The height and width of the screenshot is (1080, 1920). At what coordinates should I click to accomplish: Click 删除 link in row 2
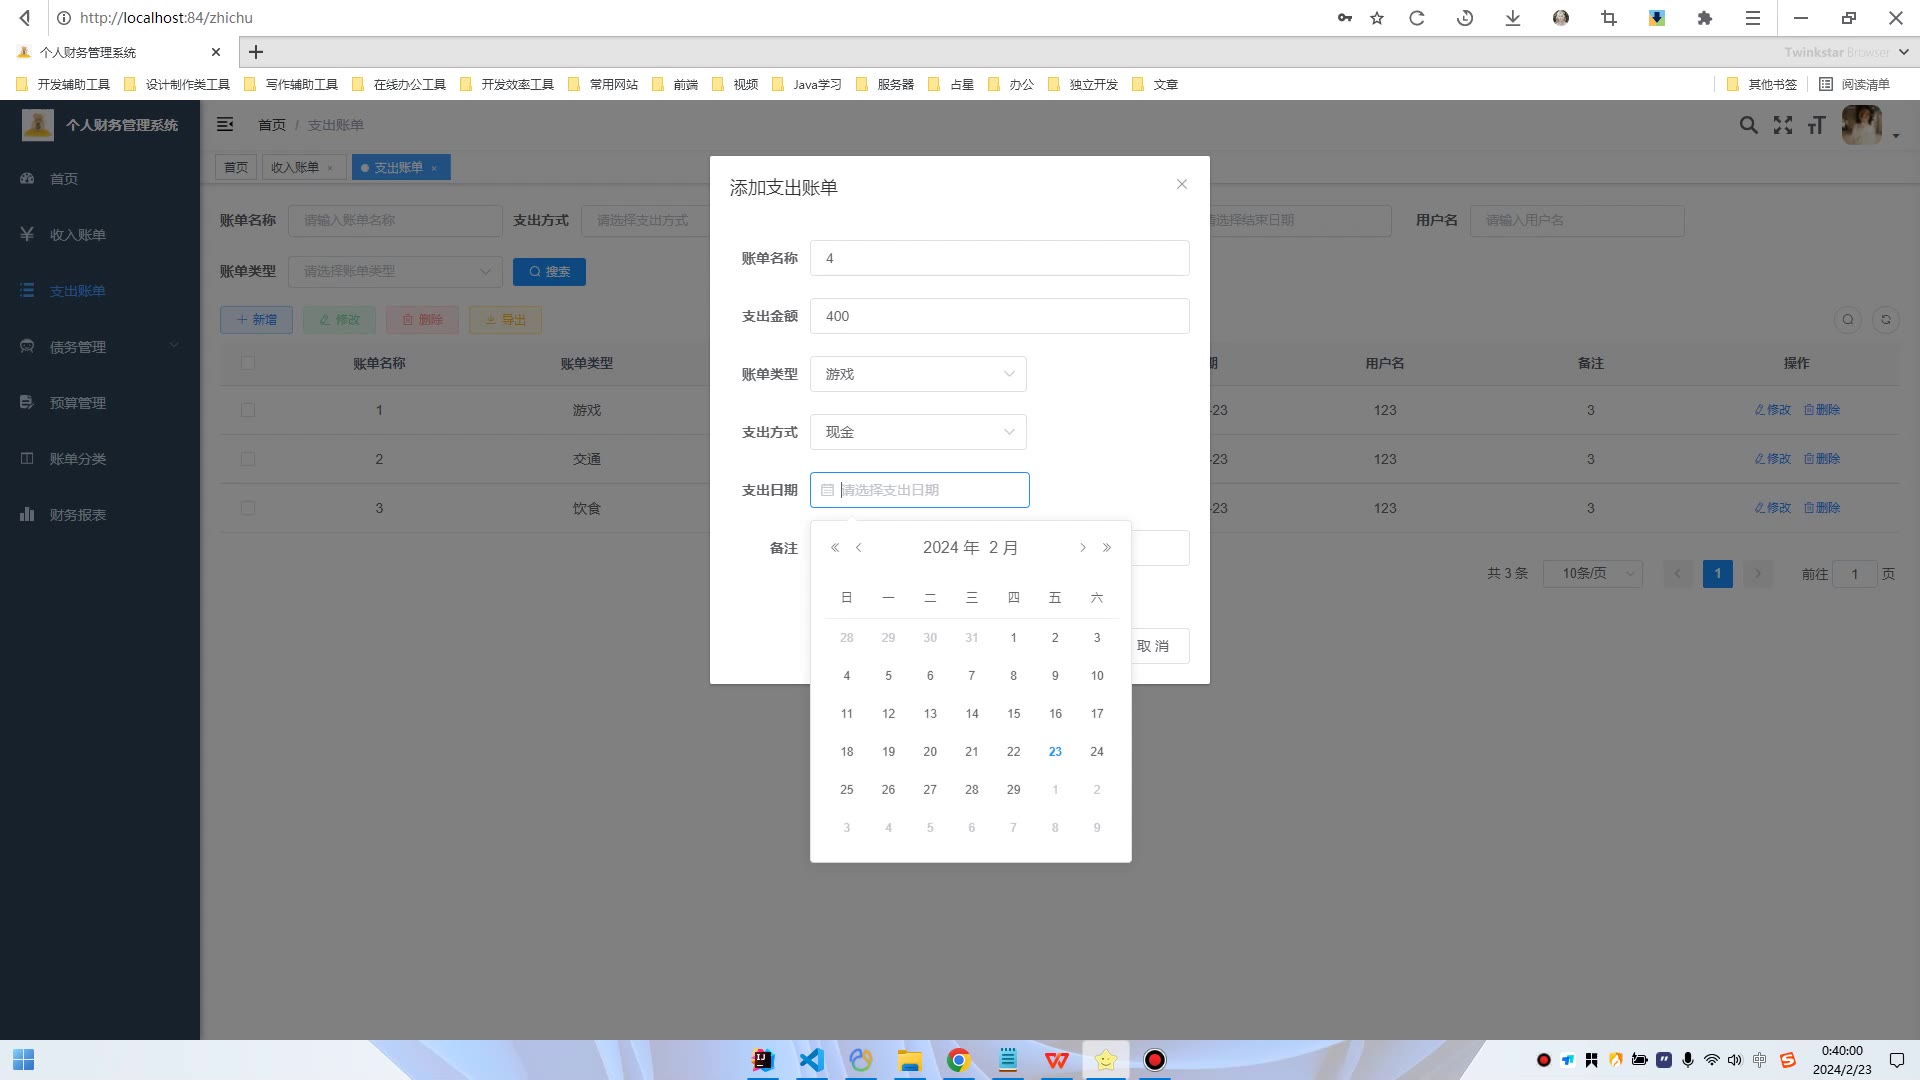[1822, 459]
